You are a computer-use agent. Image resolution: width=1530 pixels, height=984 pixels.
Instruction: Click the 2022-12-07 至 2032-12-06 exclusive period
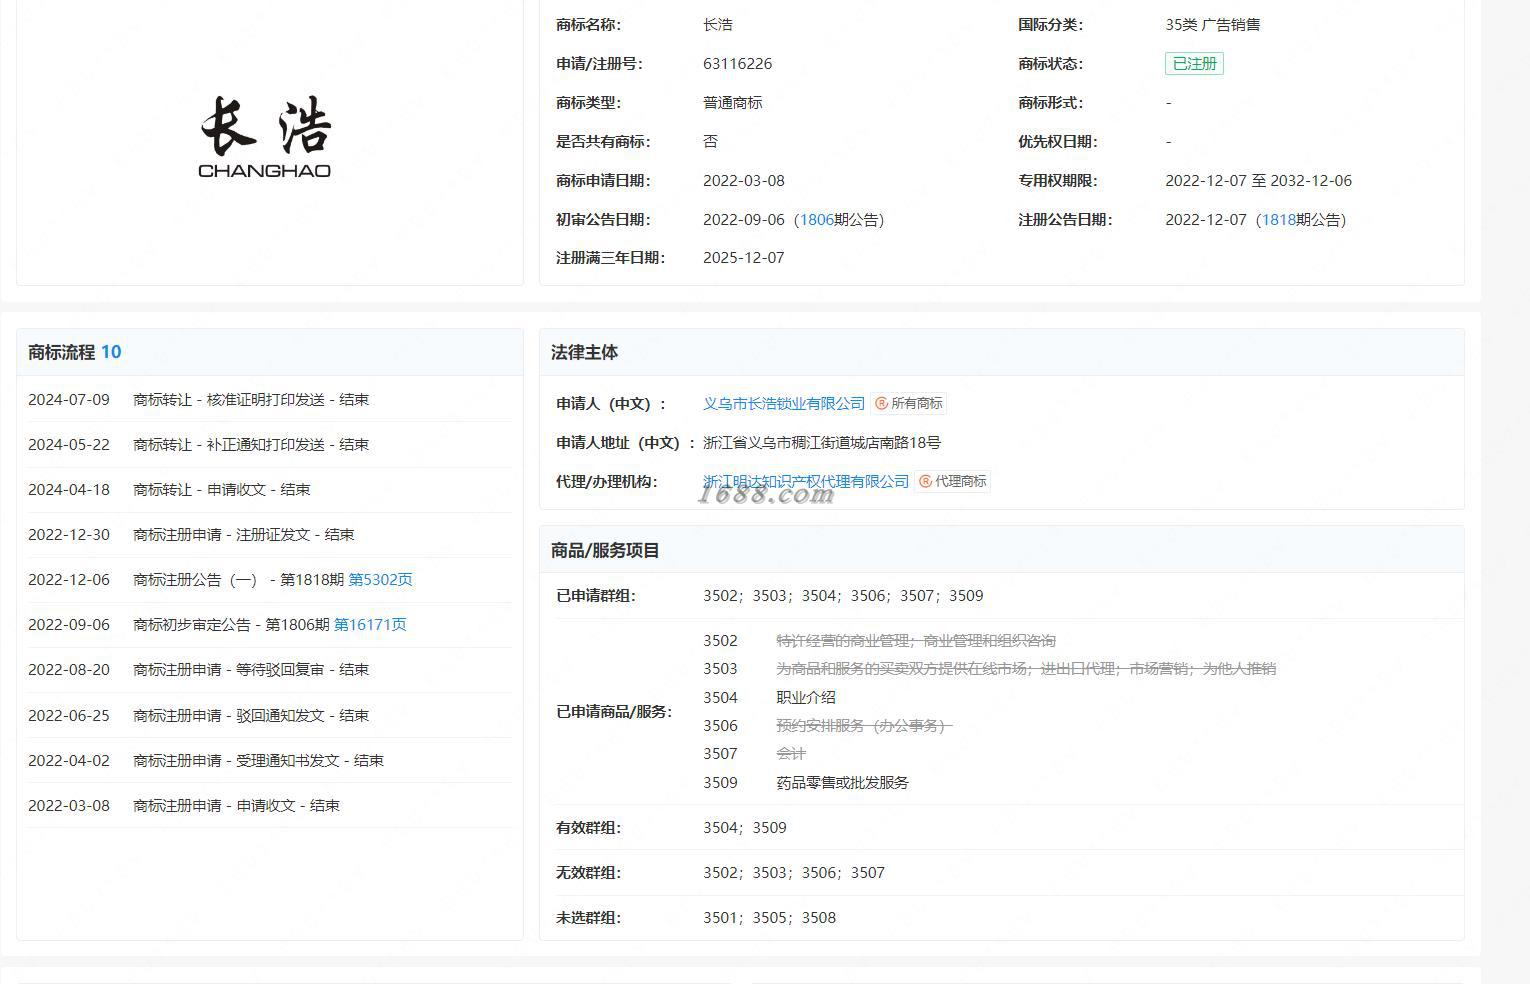tap(1258, 180)
